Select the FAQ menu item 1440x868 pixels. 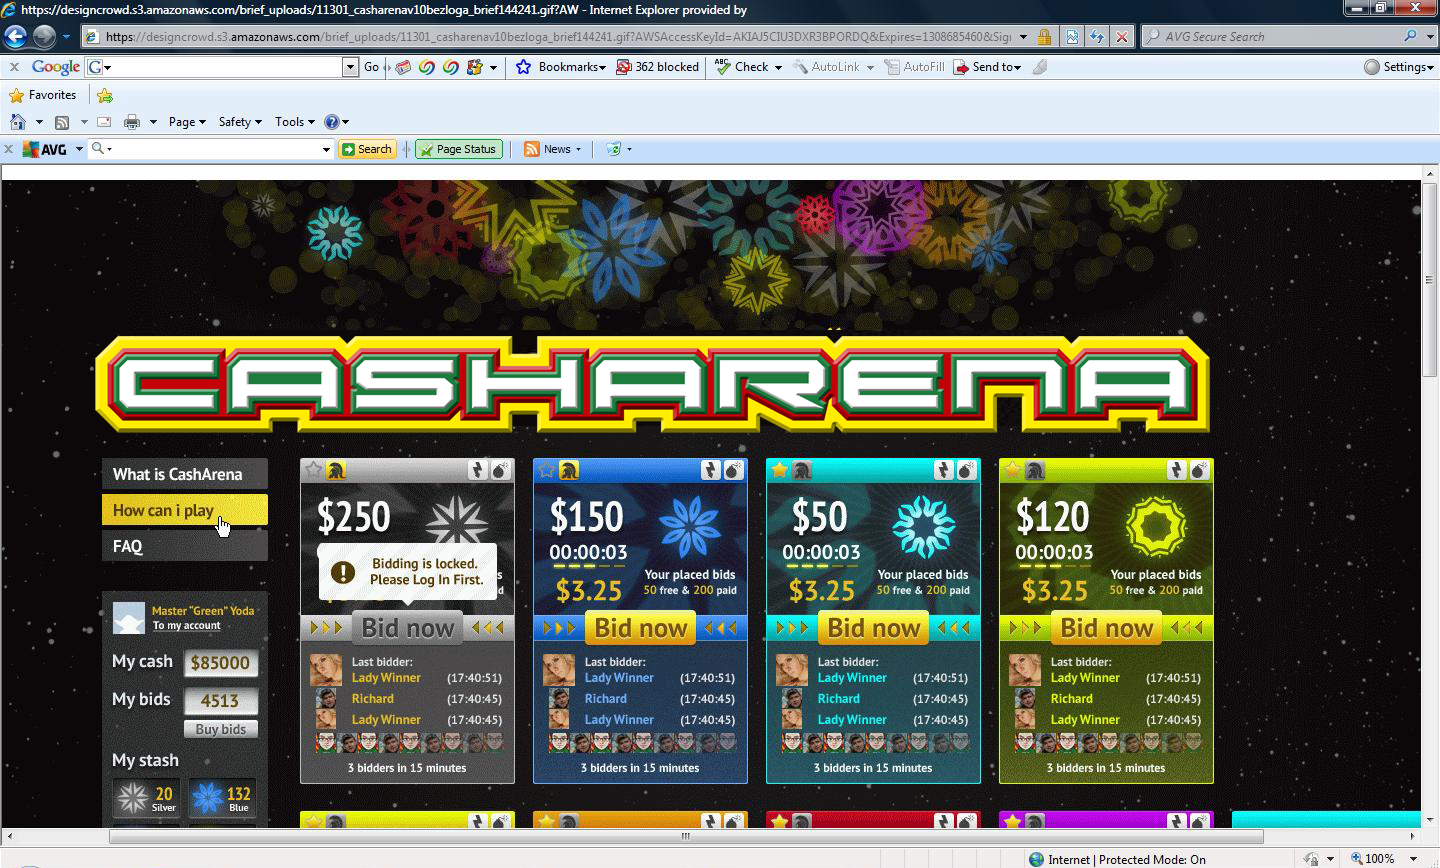click(128, 546)
